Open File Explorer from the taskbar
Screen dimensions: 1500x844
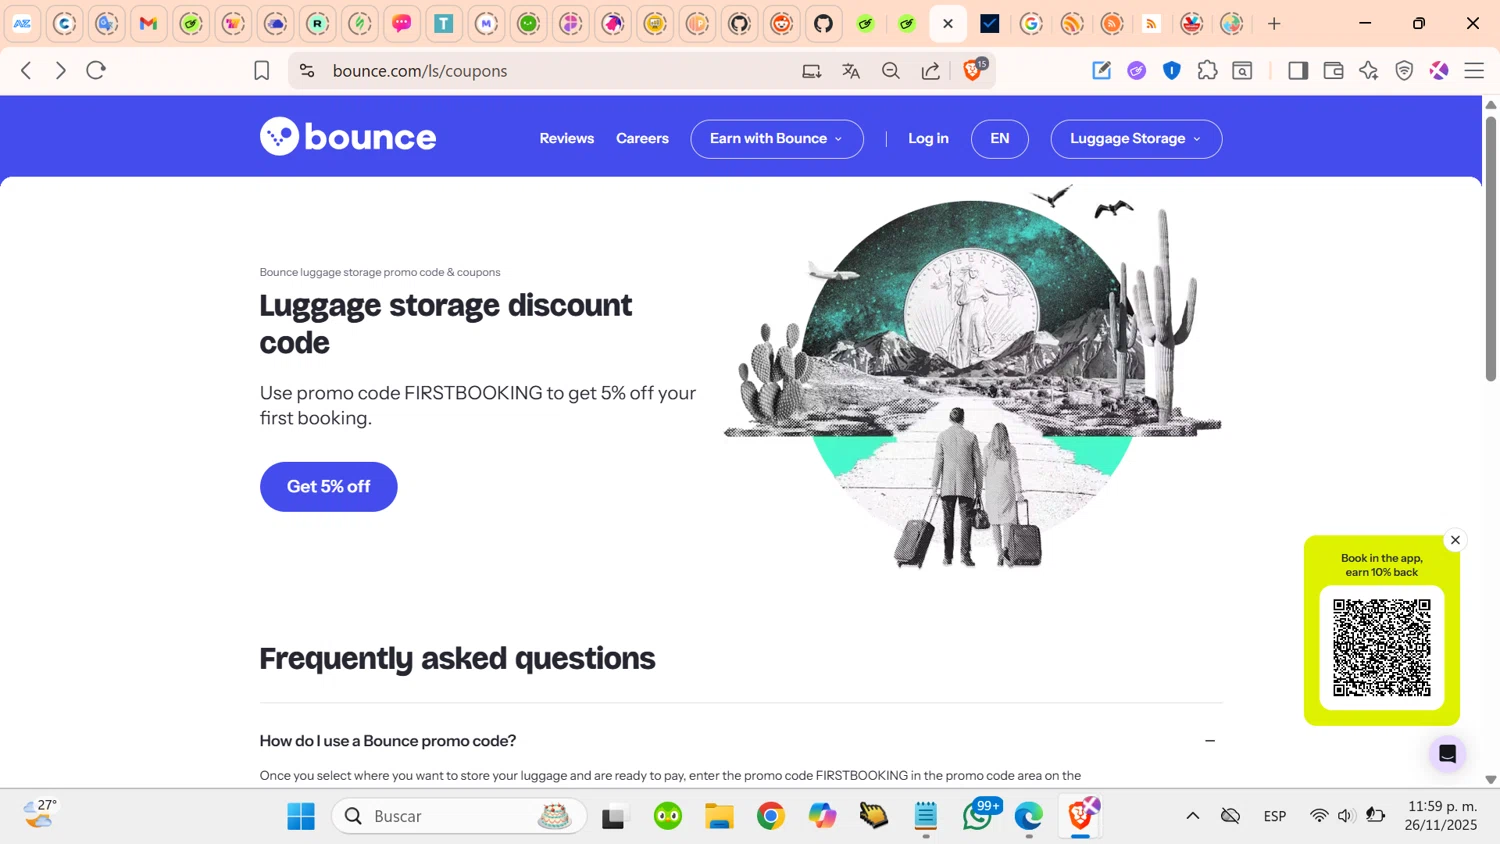[x=719, y=816]
